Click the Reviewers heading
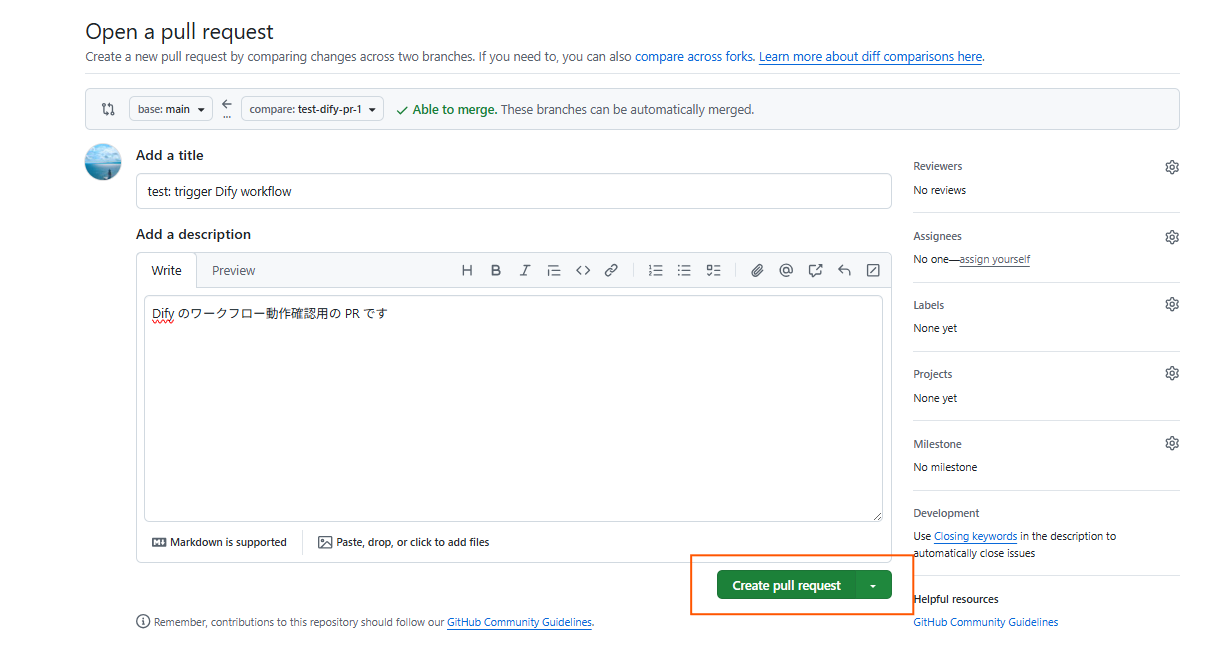 (938, 166)
